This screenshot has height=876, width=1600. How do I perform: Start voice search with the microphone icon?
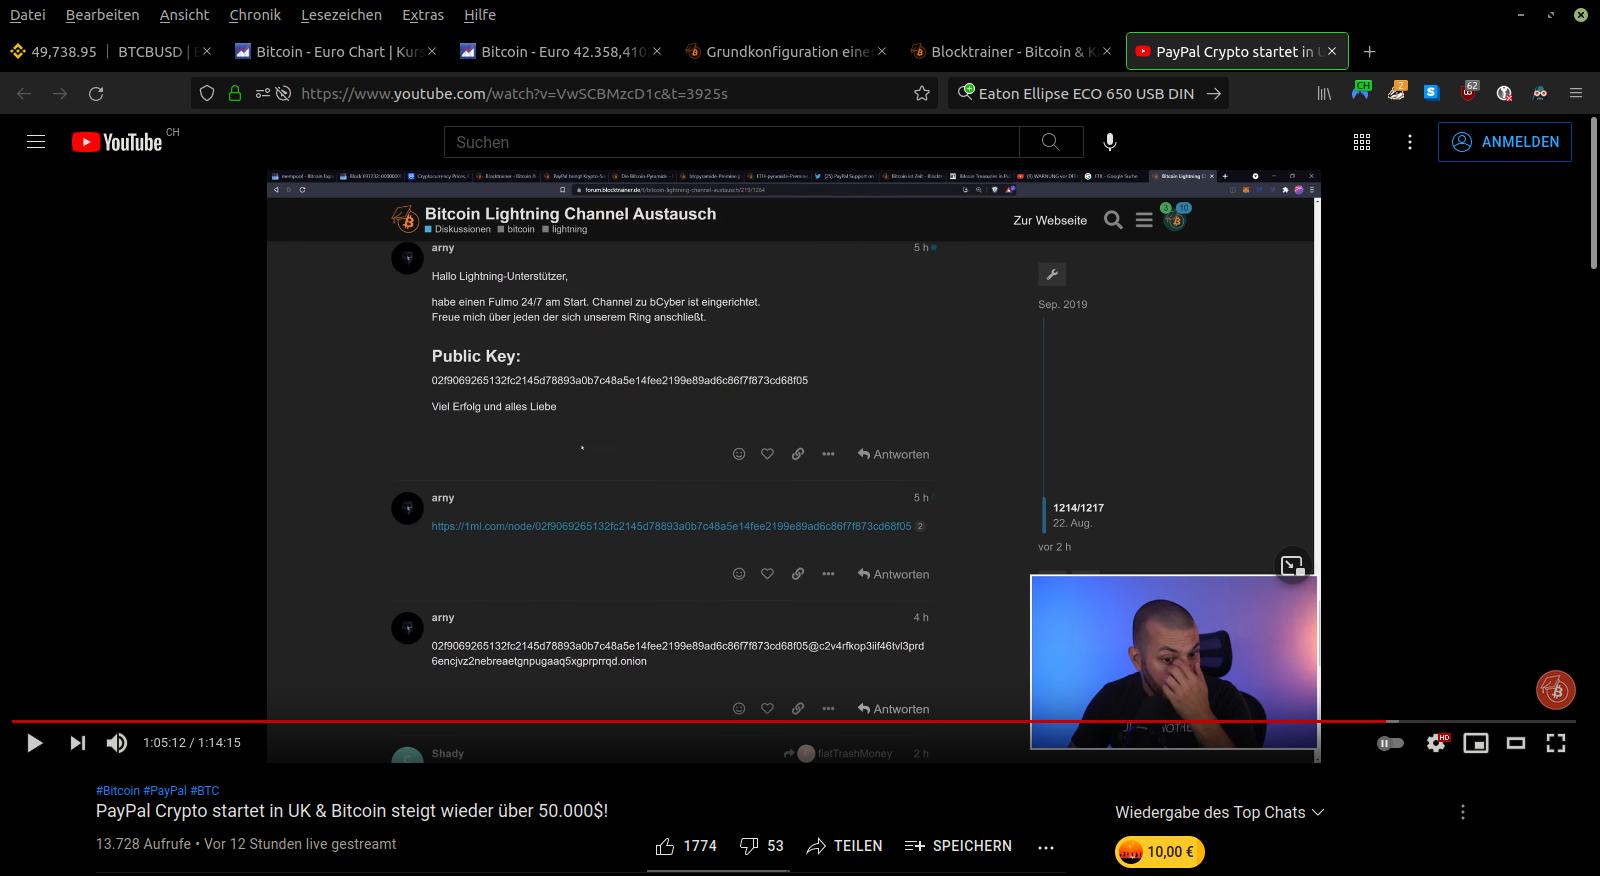1110,142
